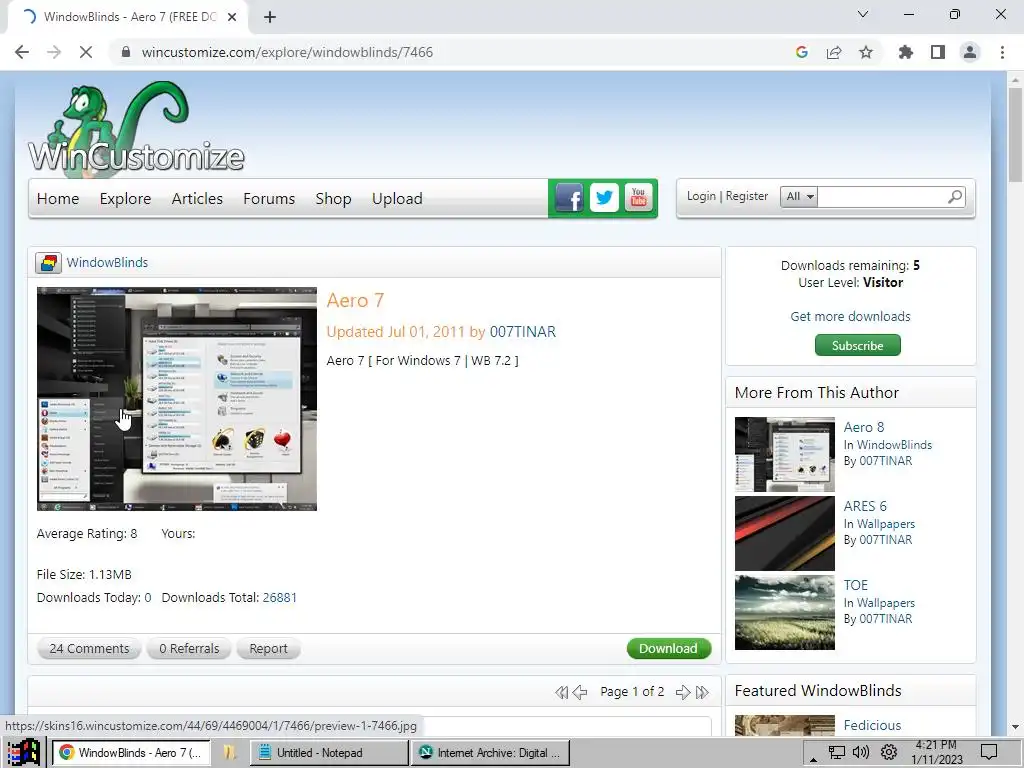Click the browser back arrow
Image resolution: width=1024 pixels, height=768 pixels.
(22, 52)
